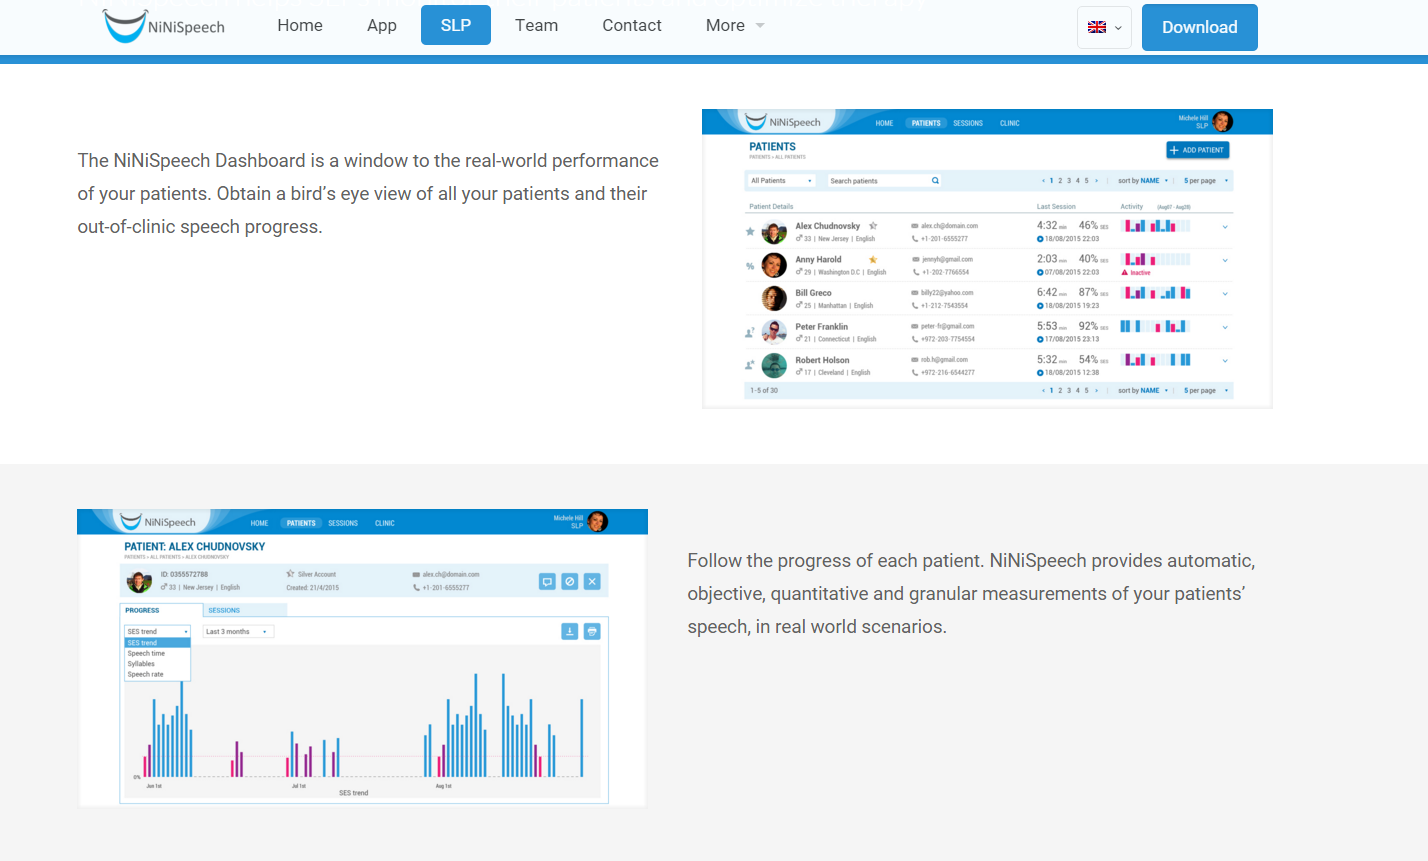1428x861 pixels.
Task: Expand Anny Harold's row with the chevron
Action: pyautogui.click(x=1225, y=260)
